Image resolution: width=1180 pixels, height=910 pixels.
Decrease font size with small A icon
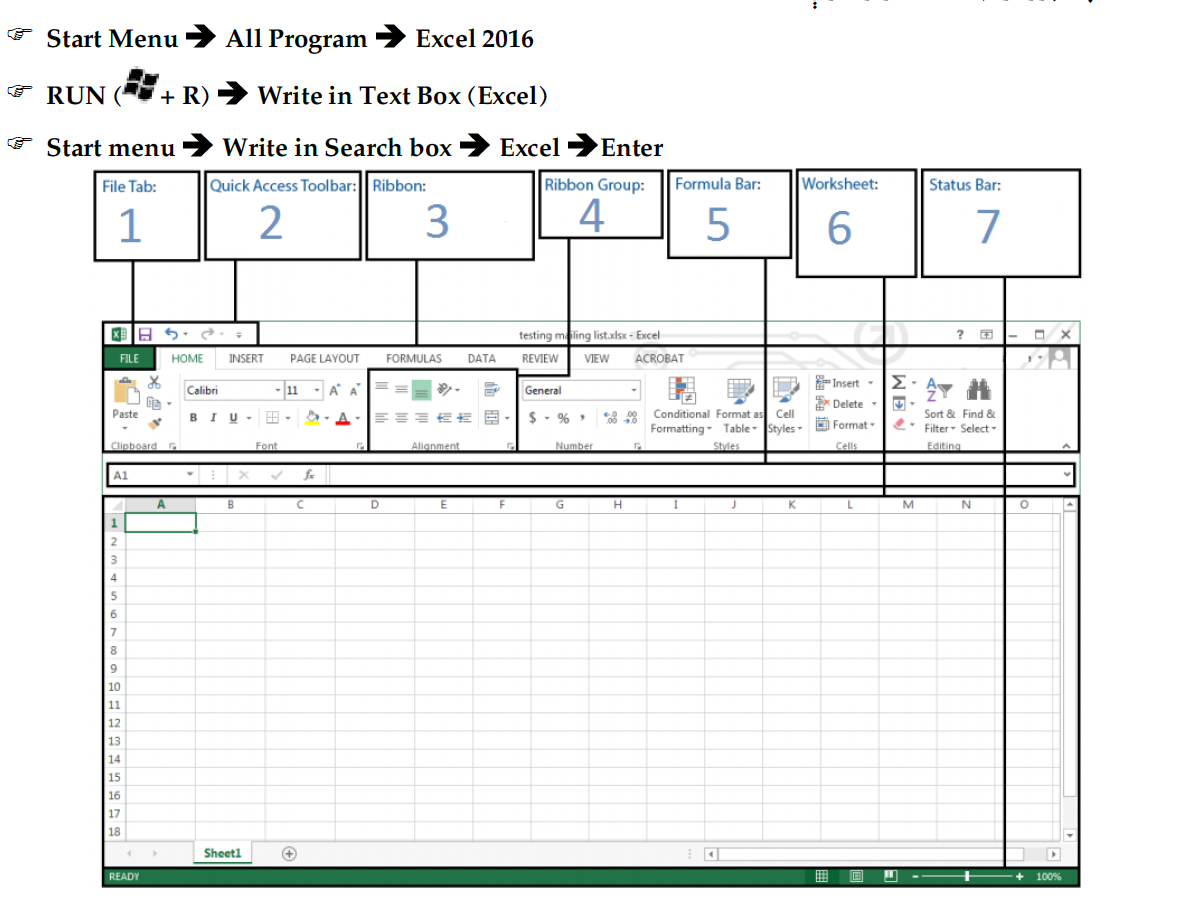(x=354, y=390)
